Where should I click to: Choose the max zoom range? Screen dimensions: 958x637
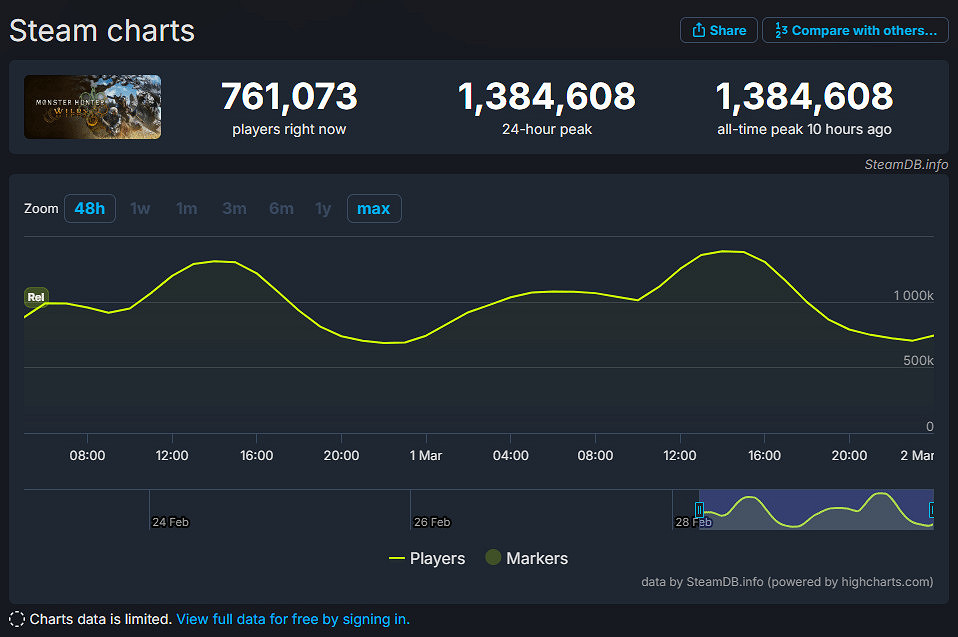(374, 208)
